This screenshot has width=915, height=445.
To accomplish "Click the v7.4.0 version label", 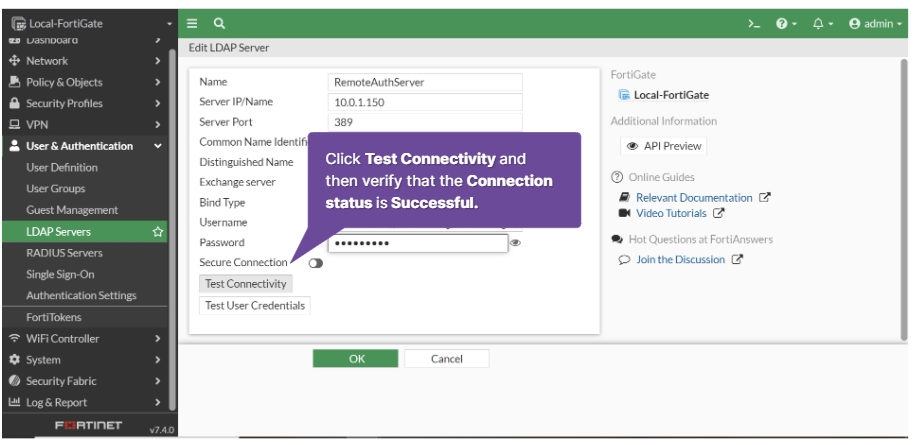I will coord(162,430).
